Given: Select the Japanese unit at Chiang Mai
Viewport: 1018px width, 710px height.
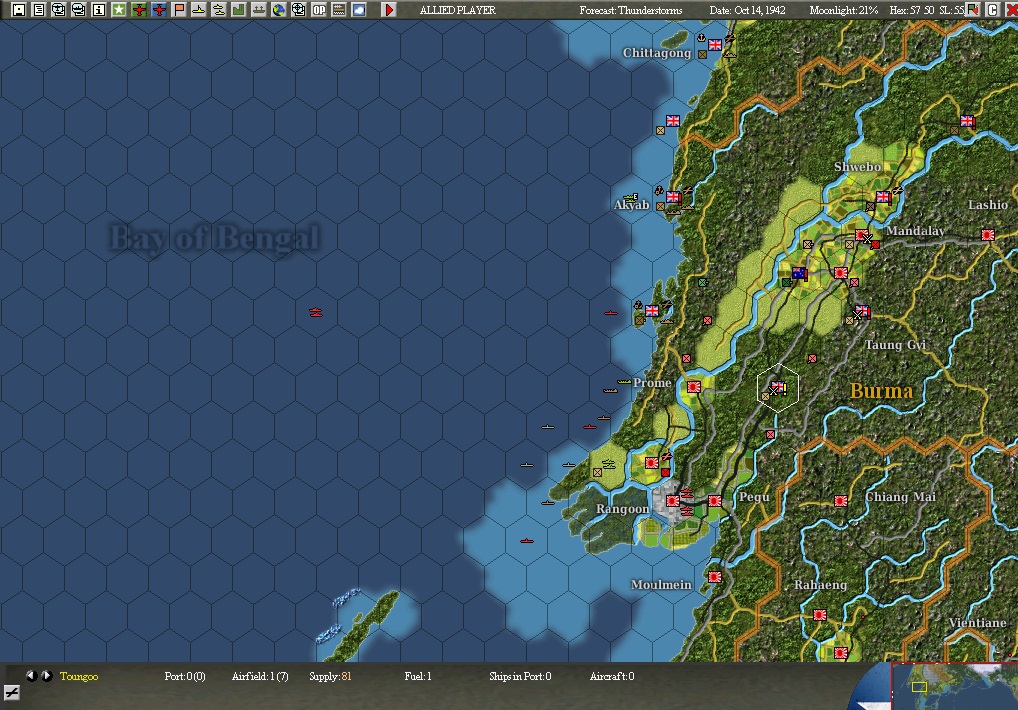Looking at the screenshot, I should coord(841,501).
